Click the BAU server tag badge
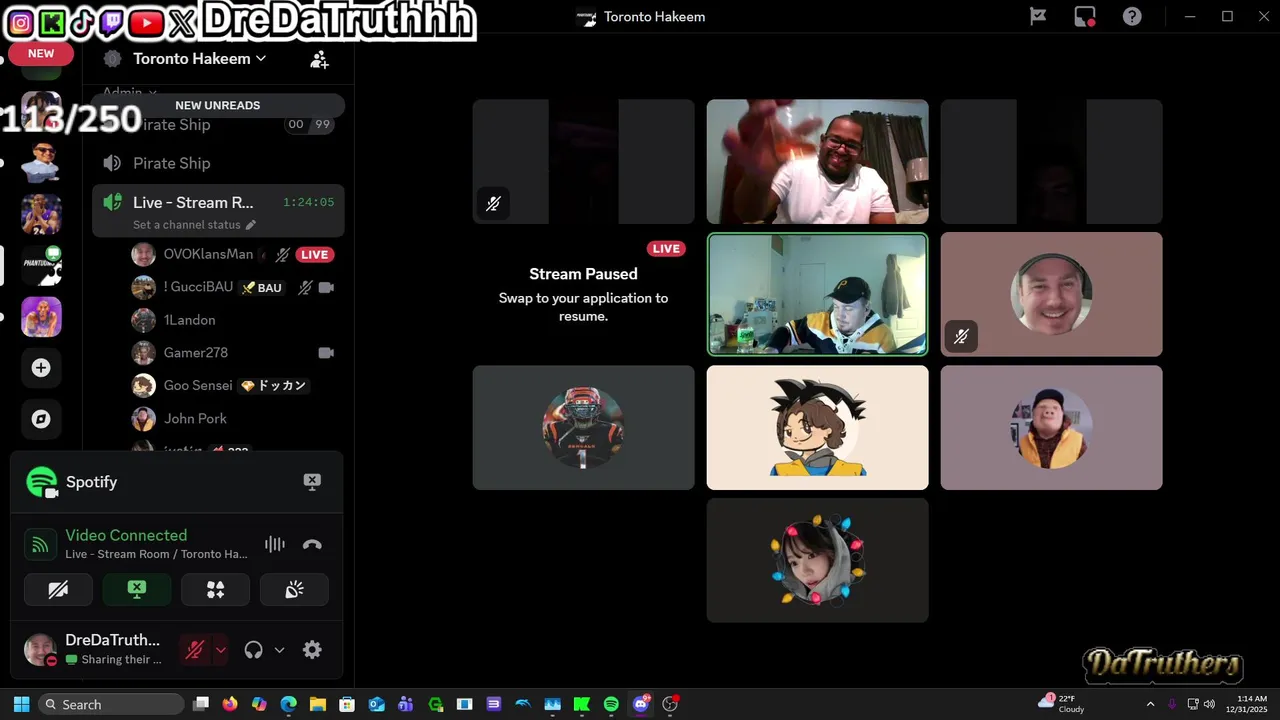 [262, 288]
